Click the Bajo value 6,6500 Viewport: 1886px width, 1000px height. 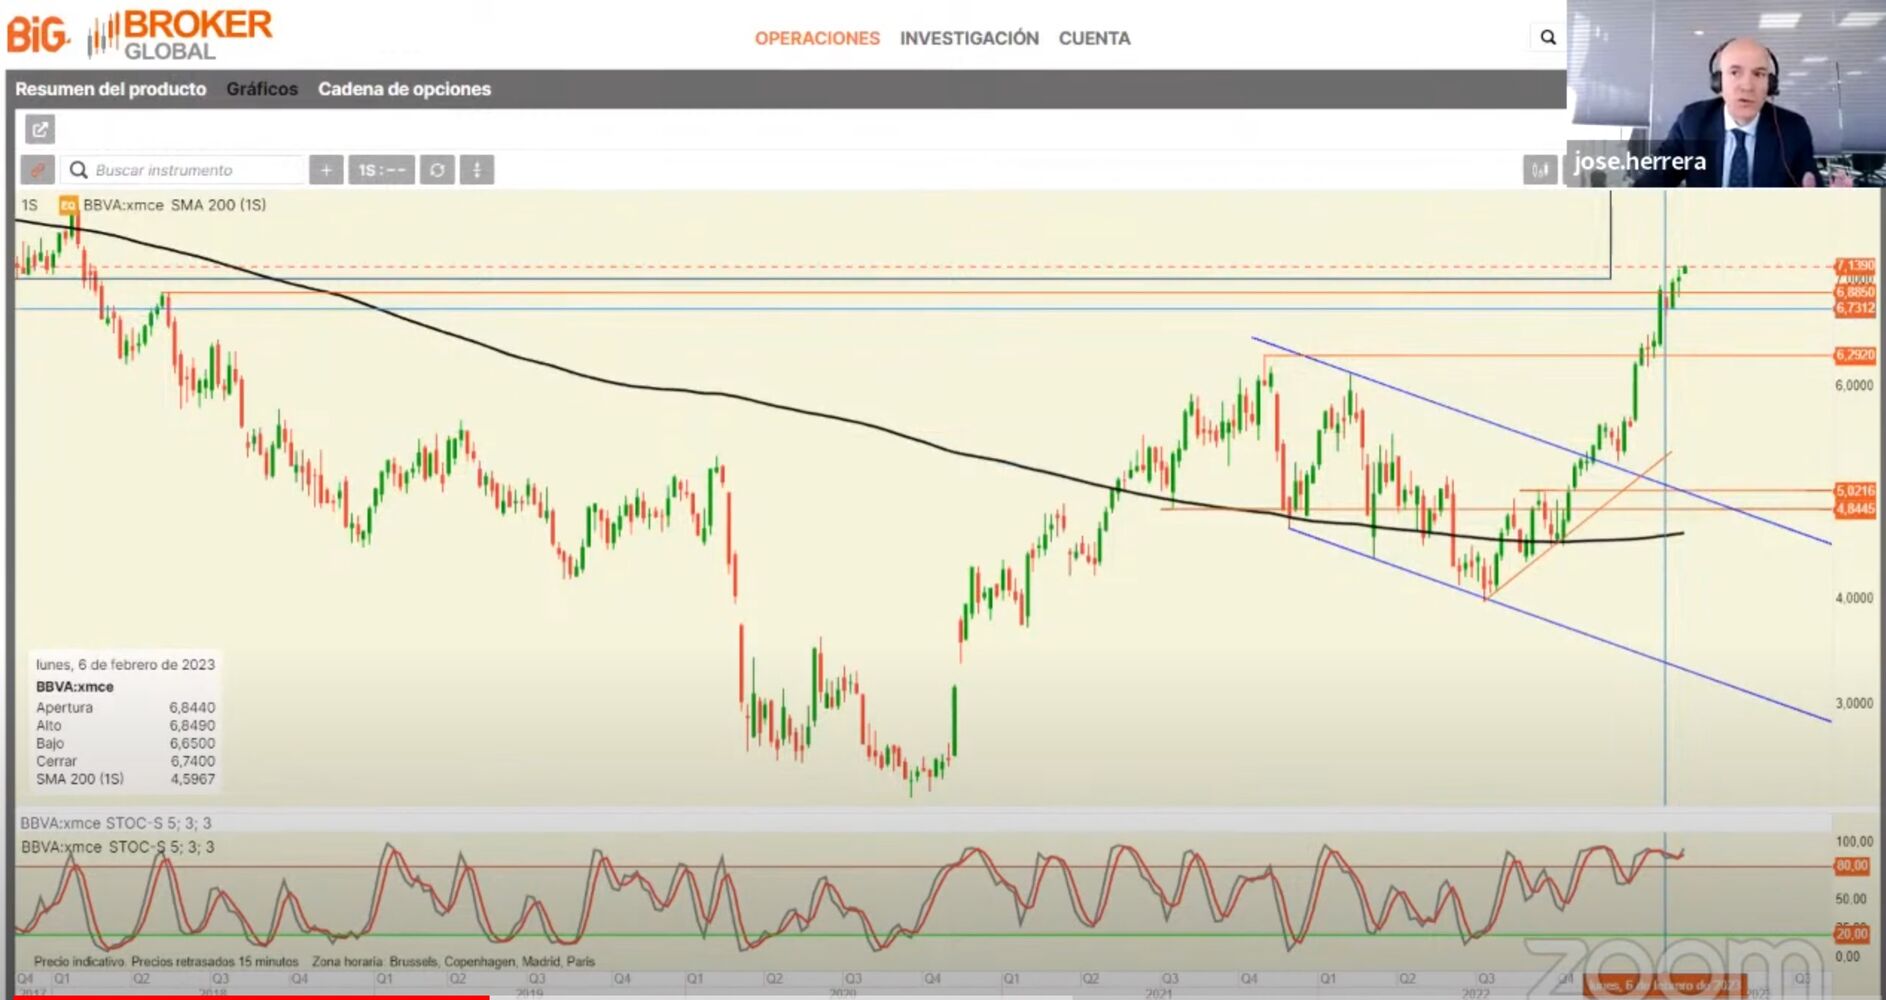pos(192,743)
